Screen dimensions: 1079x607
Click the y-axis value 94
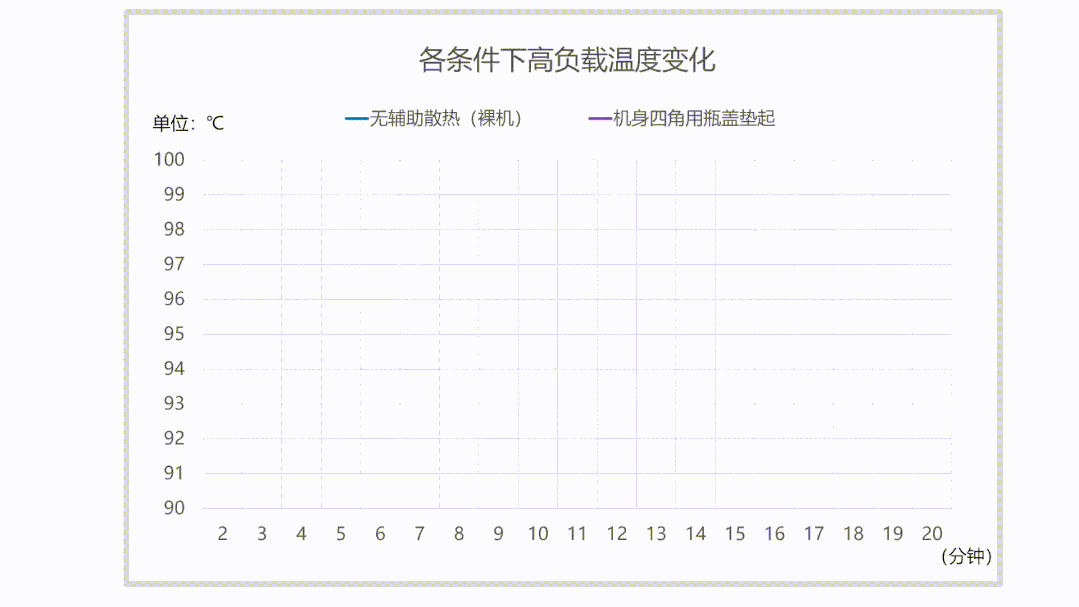(174, 369)
